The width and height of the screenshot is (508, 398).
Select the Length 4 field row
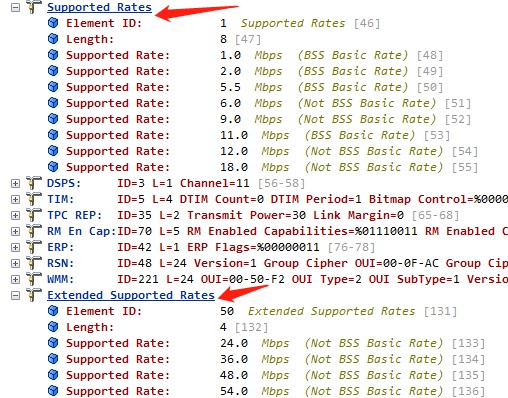[158, 327]
